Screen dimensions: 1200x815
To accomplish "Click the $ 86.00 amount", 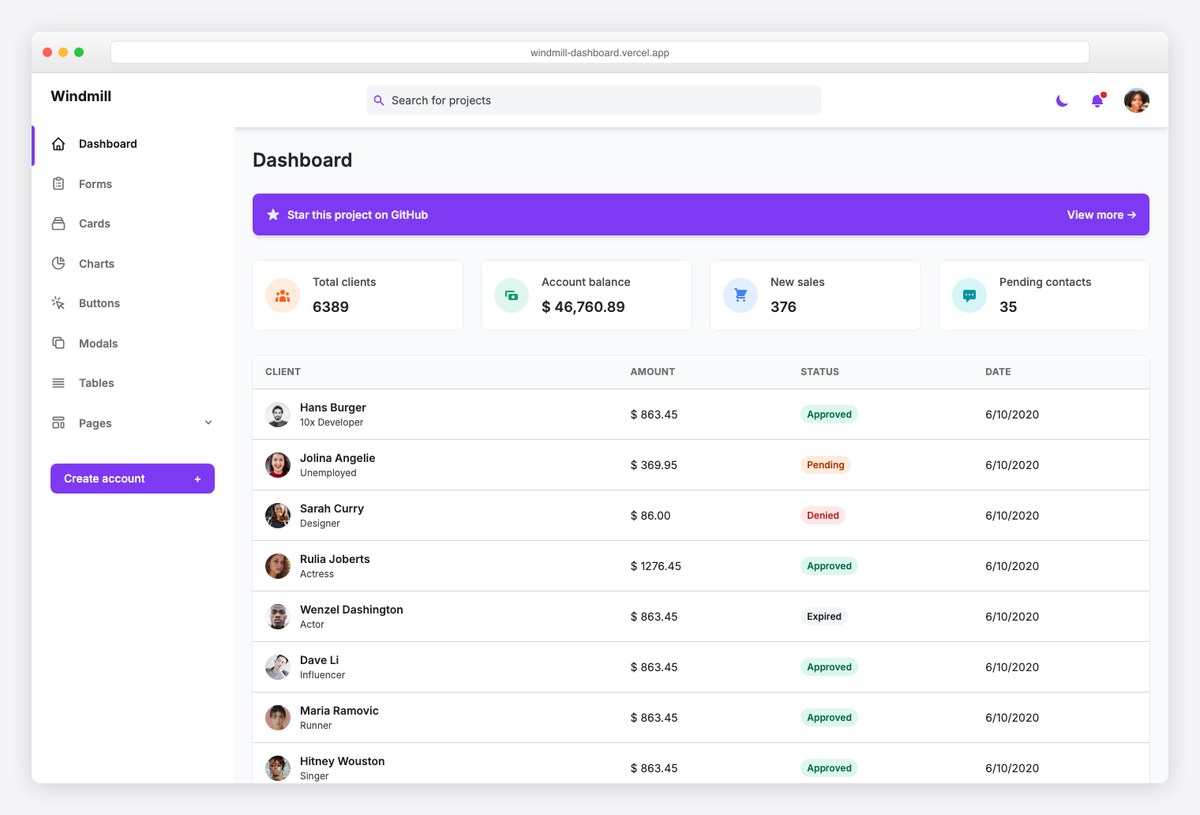I will pyautogui.click(x=650, y=515).
